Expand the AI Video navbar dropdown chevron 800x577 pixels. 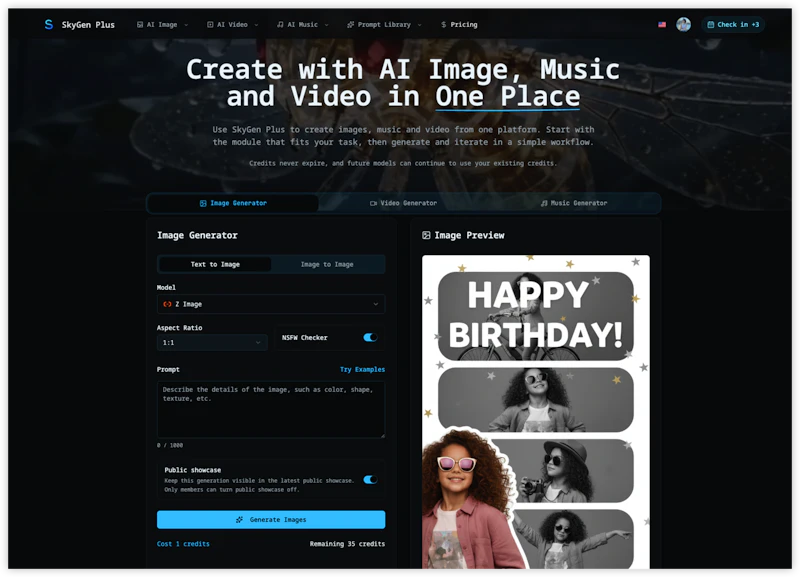pyautogui.click(x=257, y=24)
